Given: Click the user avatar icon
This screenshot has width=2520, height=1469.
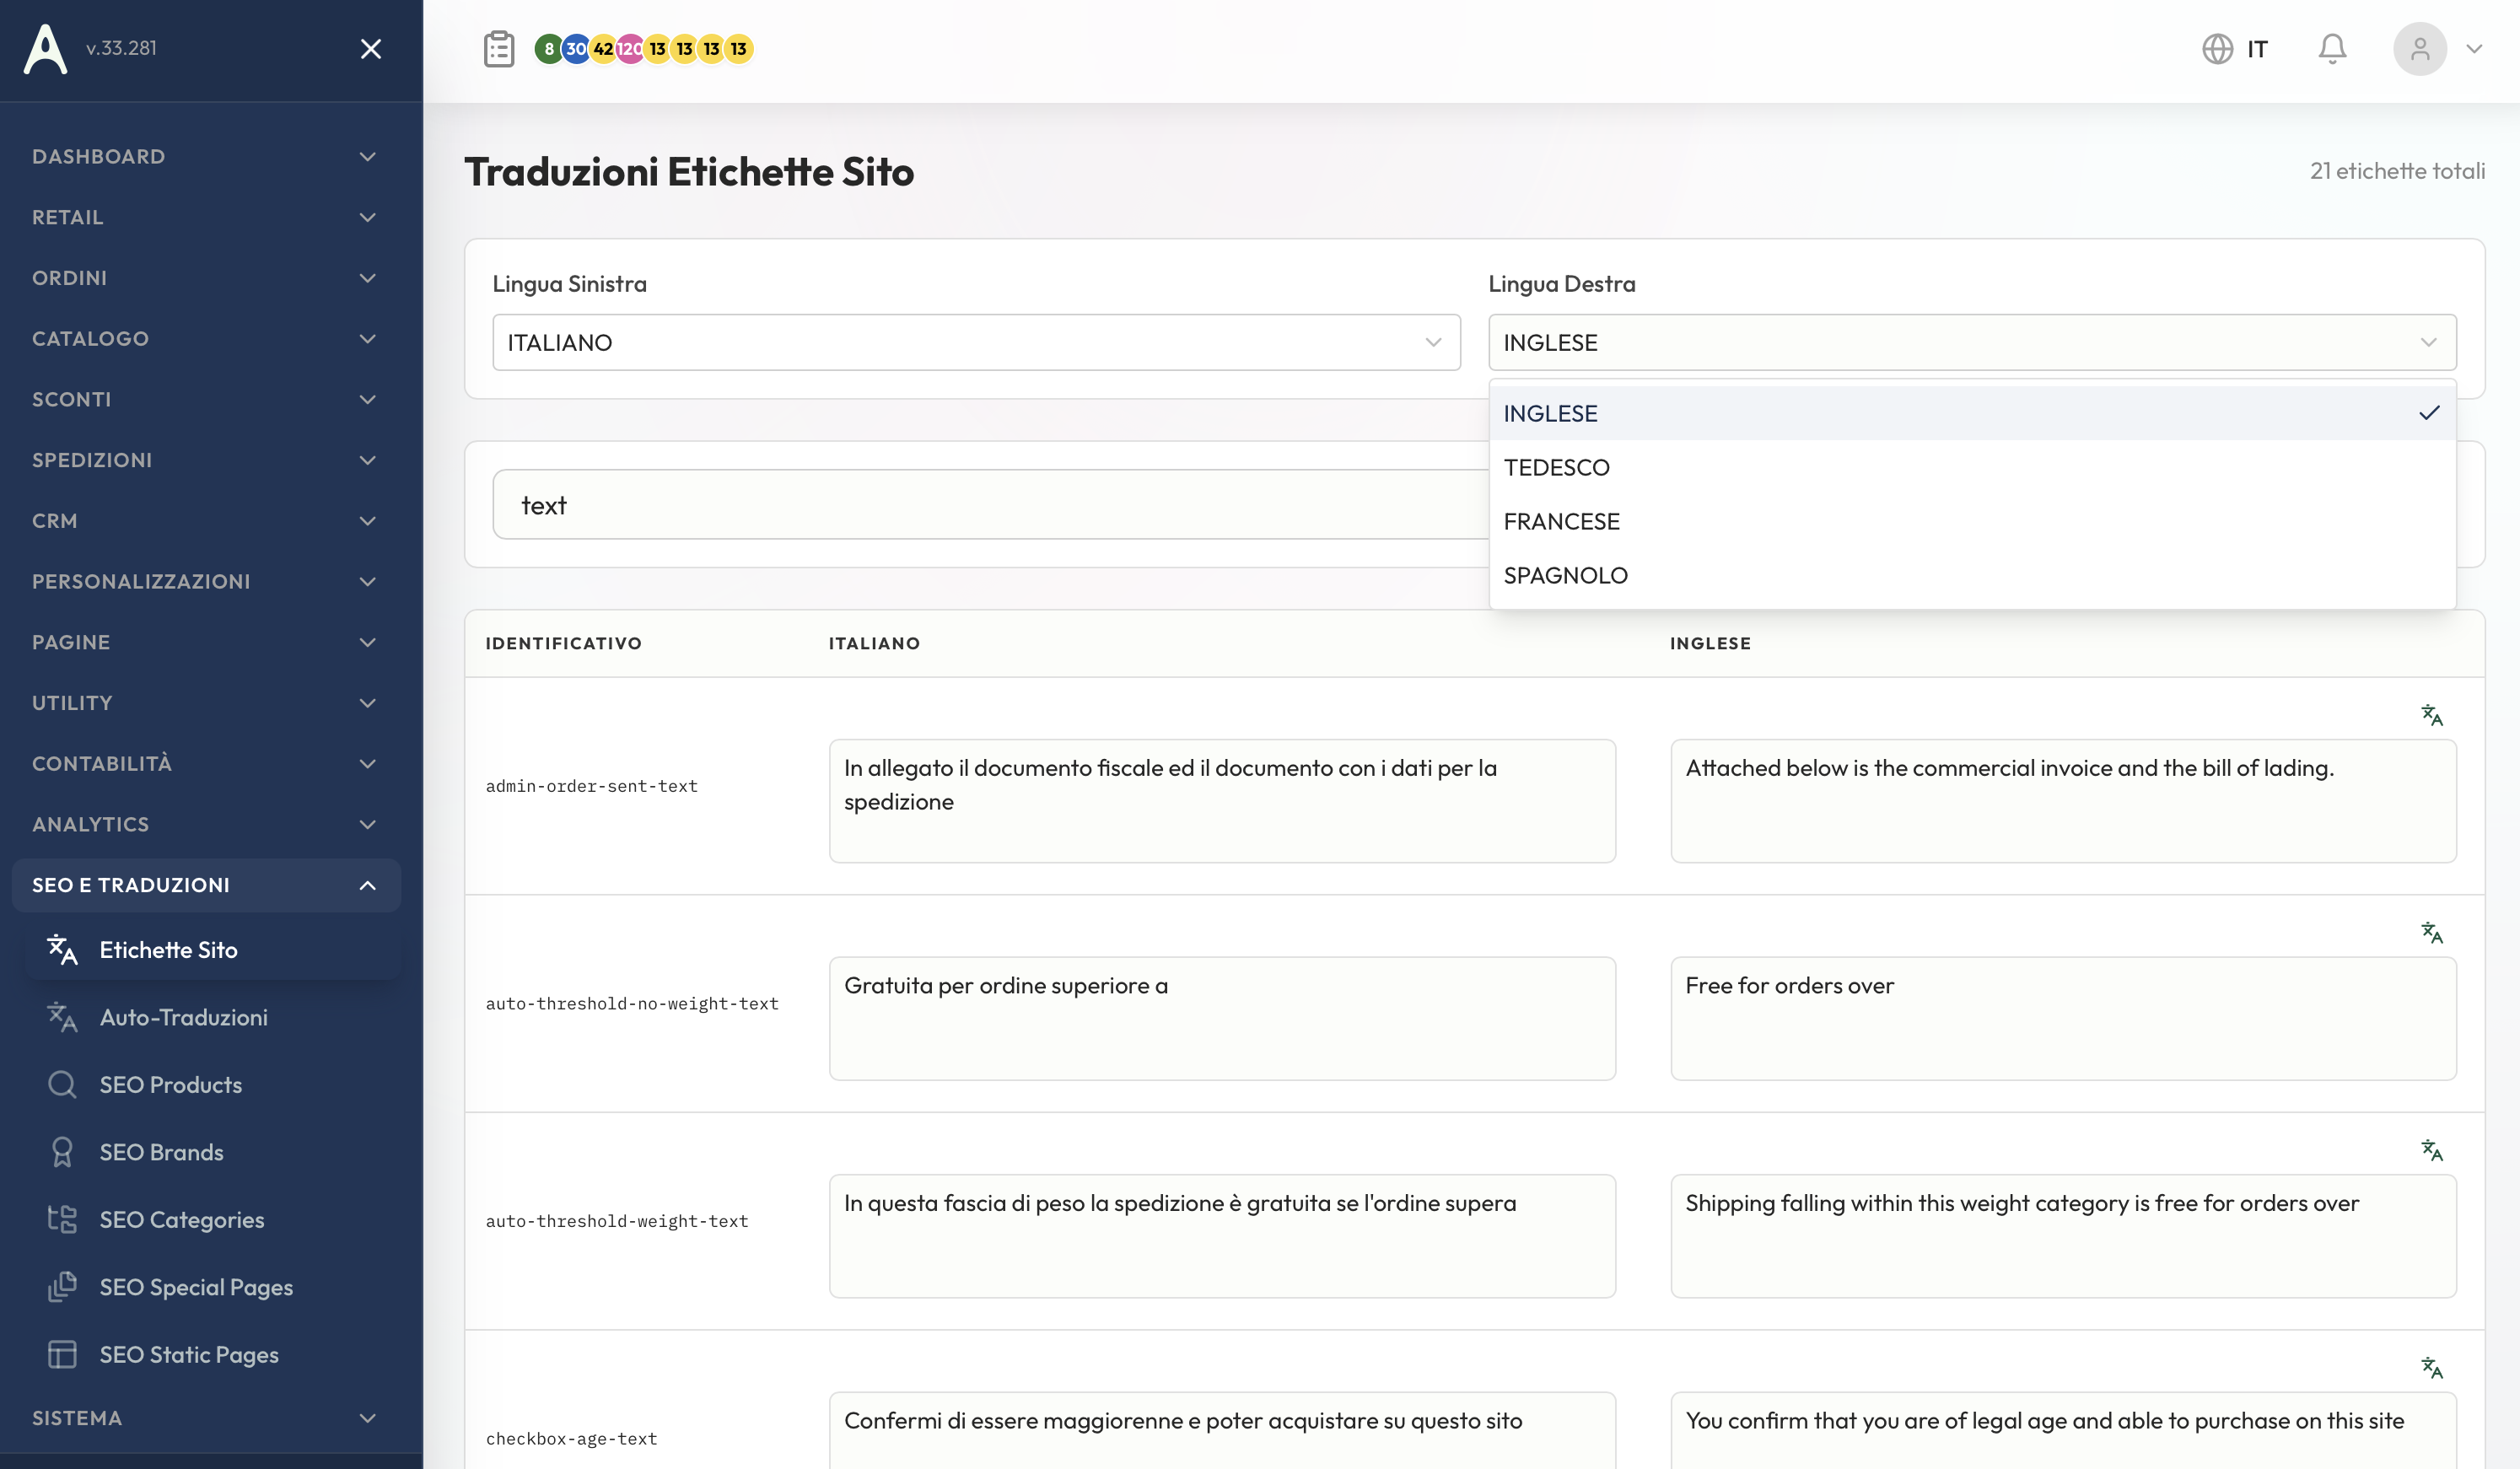Looking at the screenshot, I should pos(2419,48).
